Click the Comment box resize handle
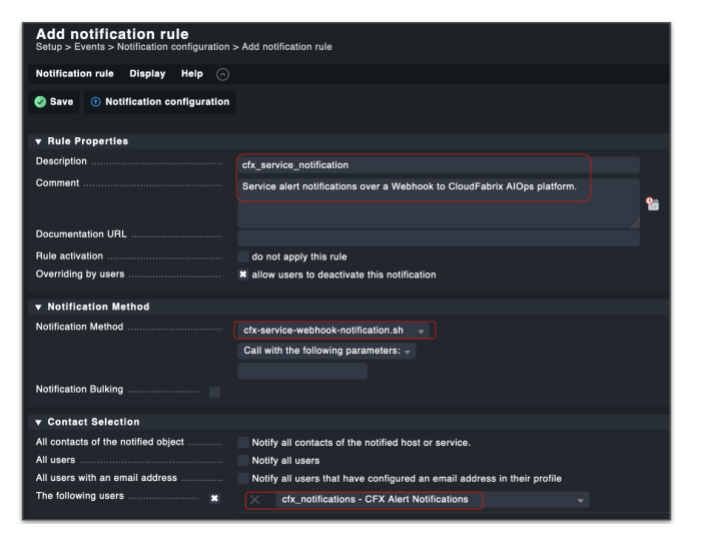 click(x=635, y=224)
